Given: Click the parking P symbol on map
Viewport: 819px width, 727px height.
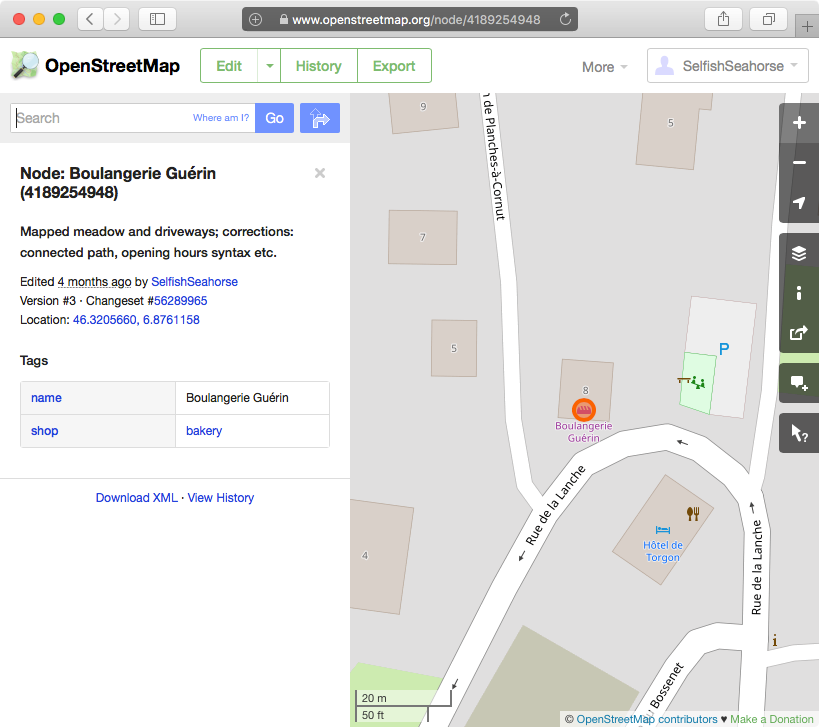Looking at the screenshot, I should tap(723, 349).
